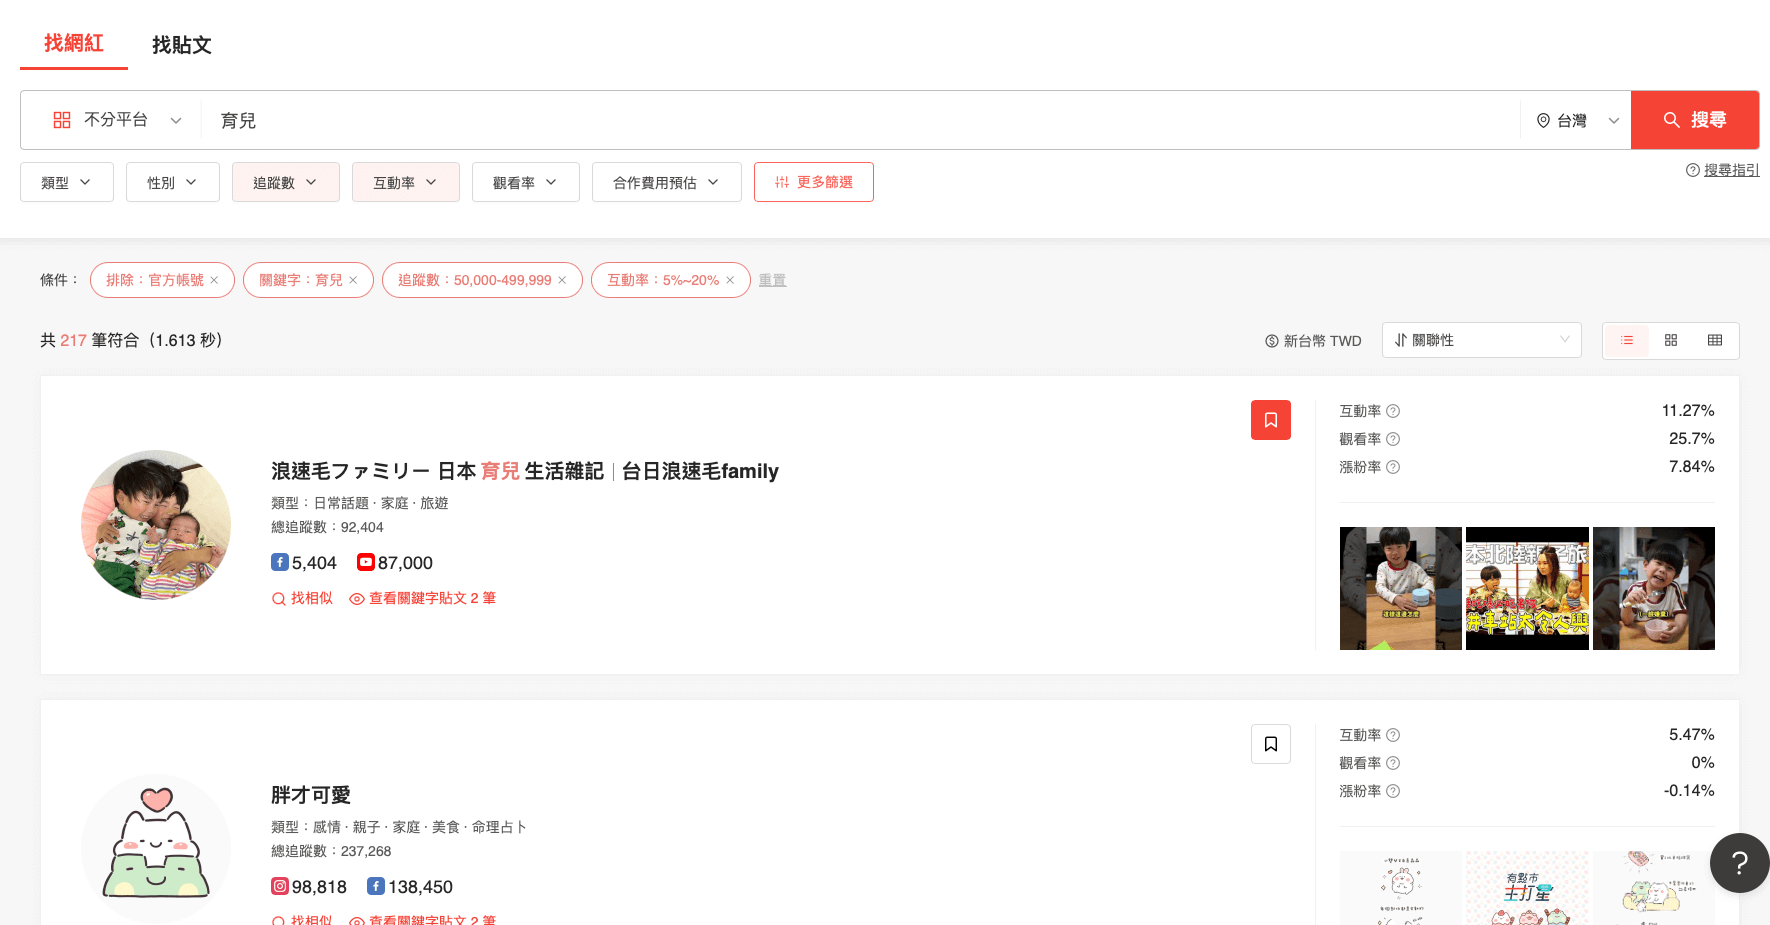
Task: Switch to the 找網紅 tab
Action: [x=74, y=43]
